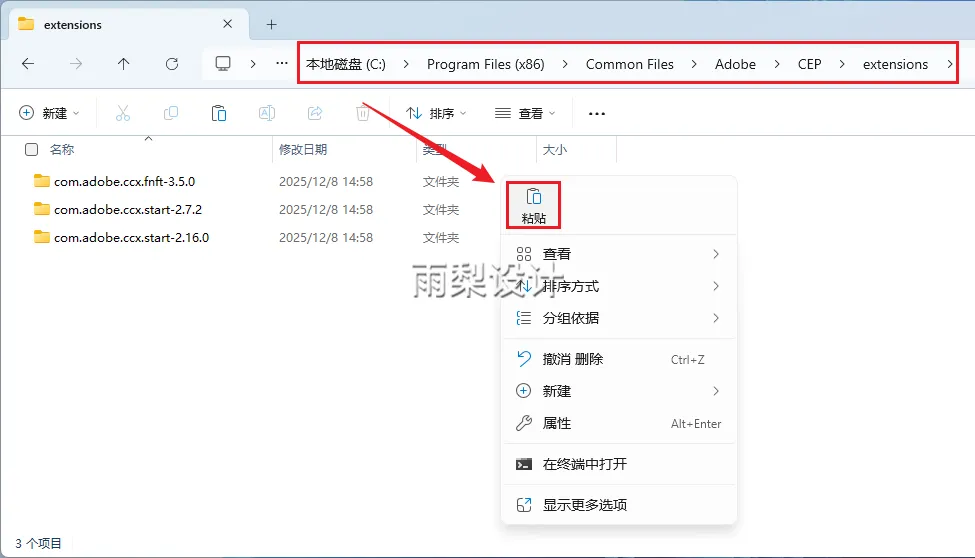Open the 新建 dropdown in the toolbar
This screenshot has width=975, height=558.
click(49, 113)
